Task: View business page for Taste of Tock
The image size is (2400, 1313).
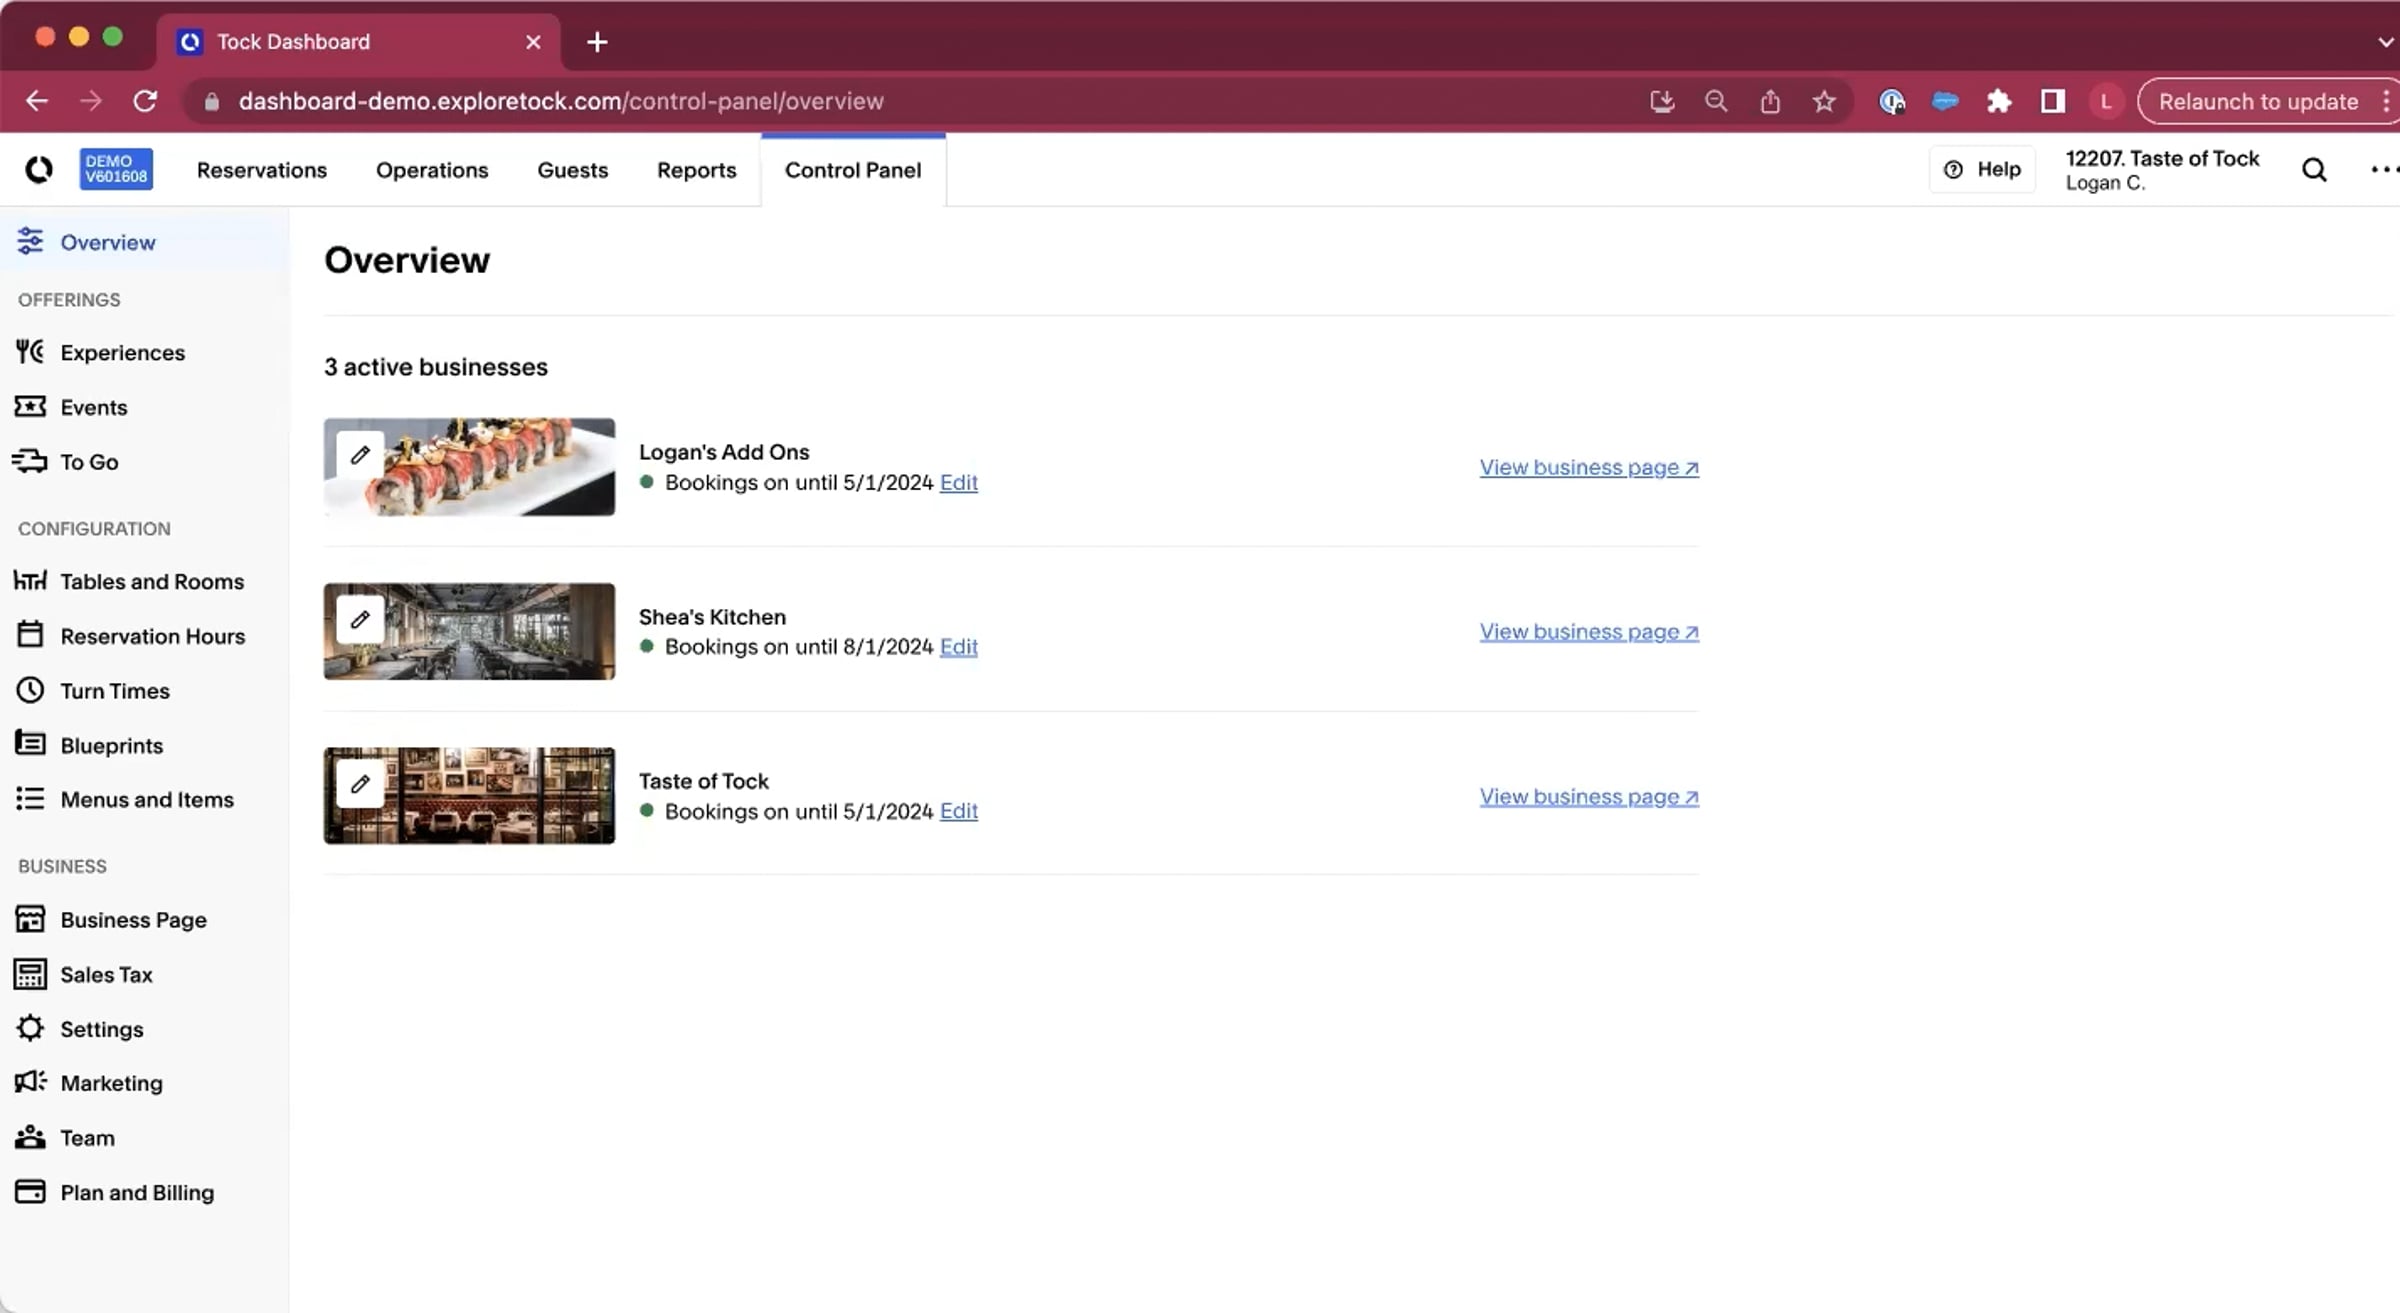Action: [1589, 797]
